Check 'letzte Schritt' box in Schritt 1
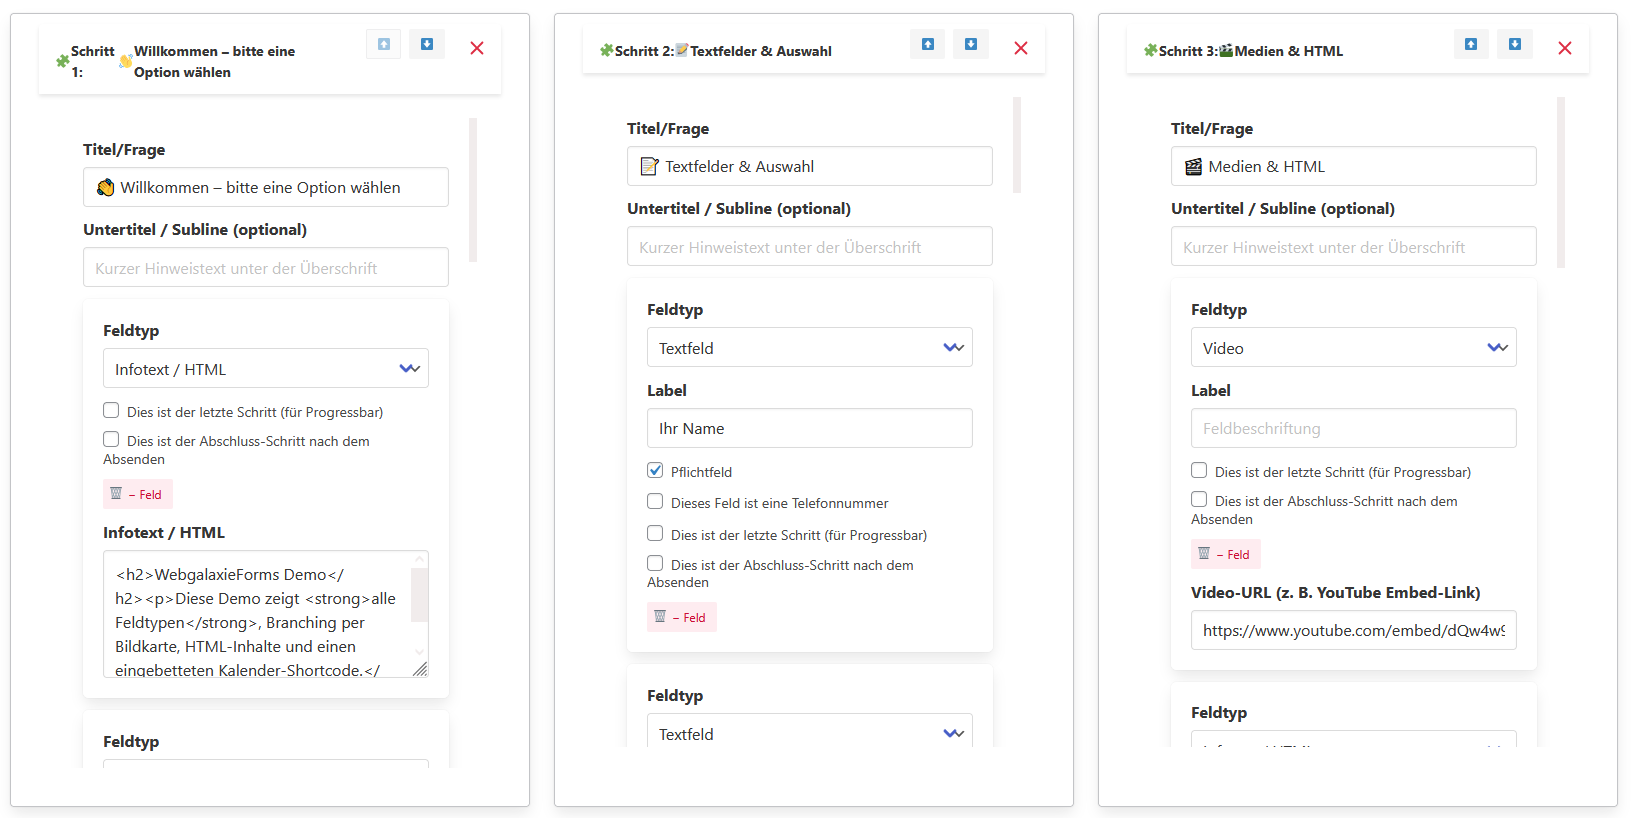1635x818 pixels. [x=111, y=411]
